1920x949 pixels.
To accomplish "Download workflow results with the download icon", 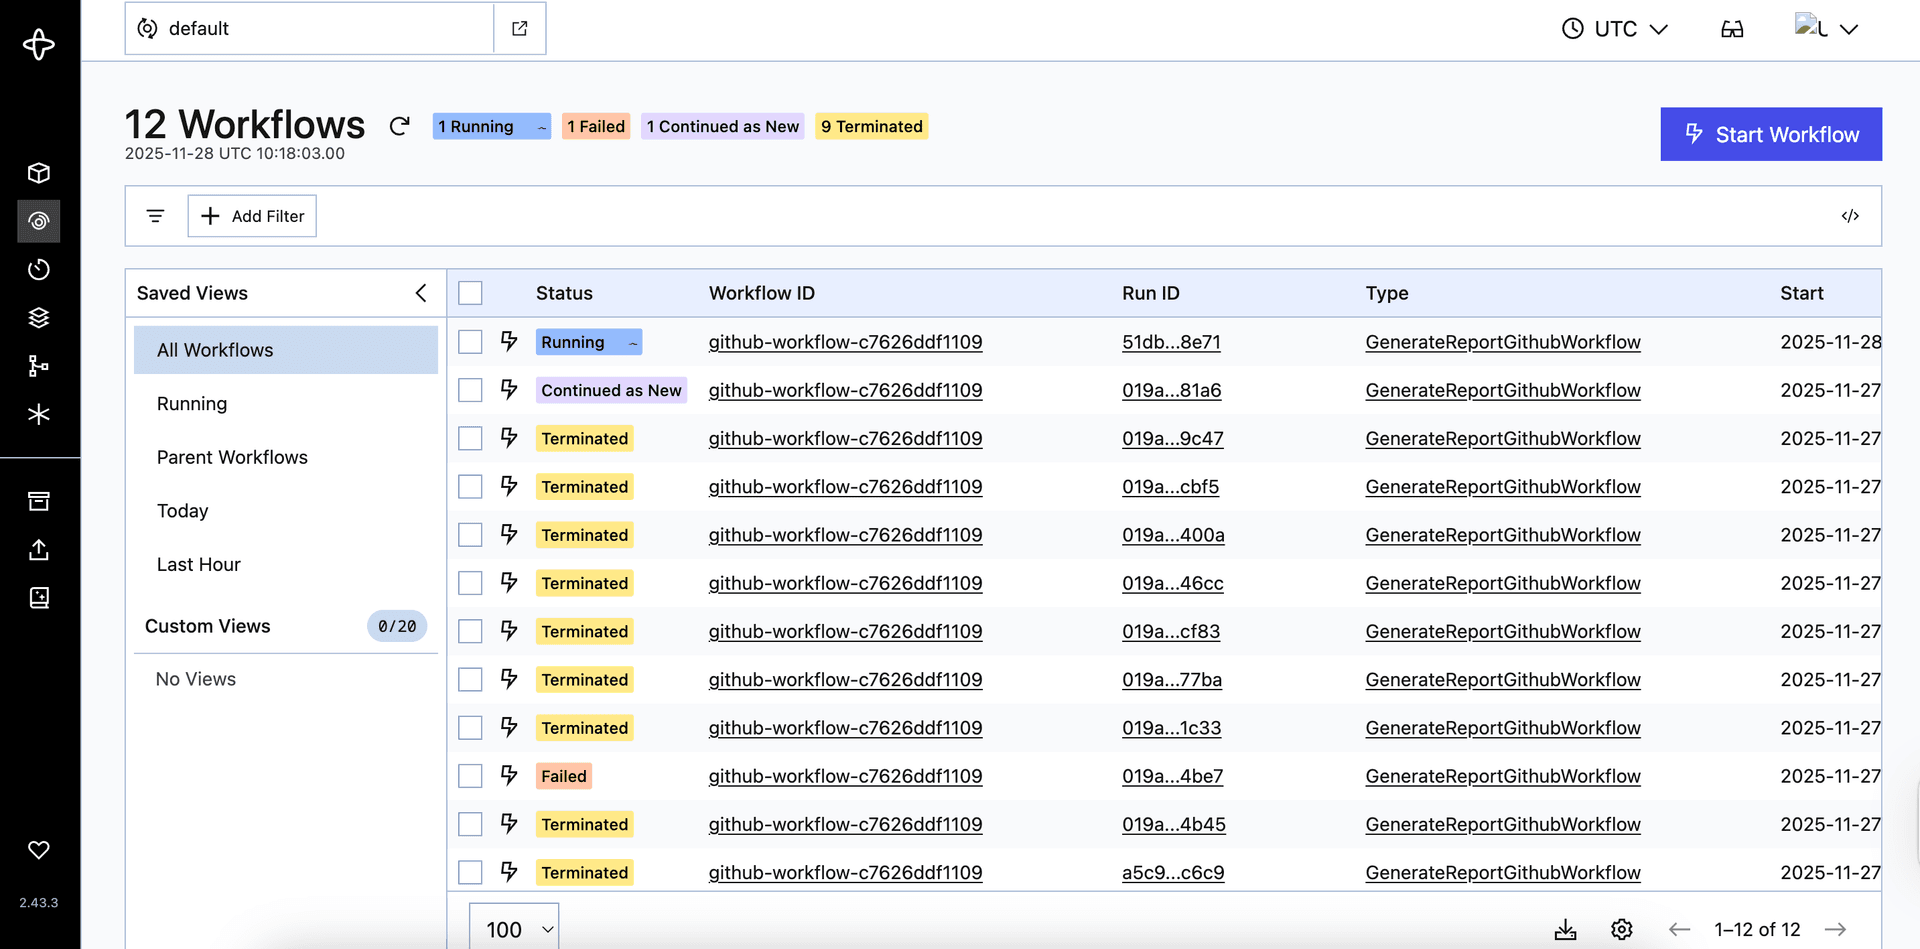I will (x=1566, y=929).
